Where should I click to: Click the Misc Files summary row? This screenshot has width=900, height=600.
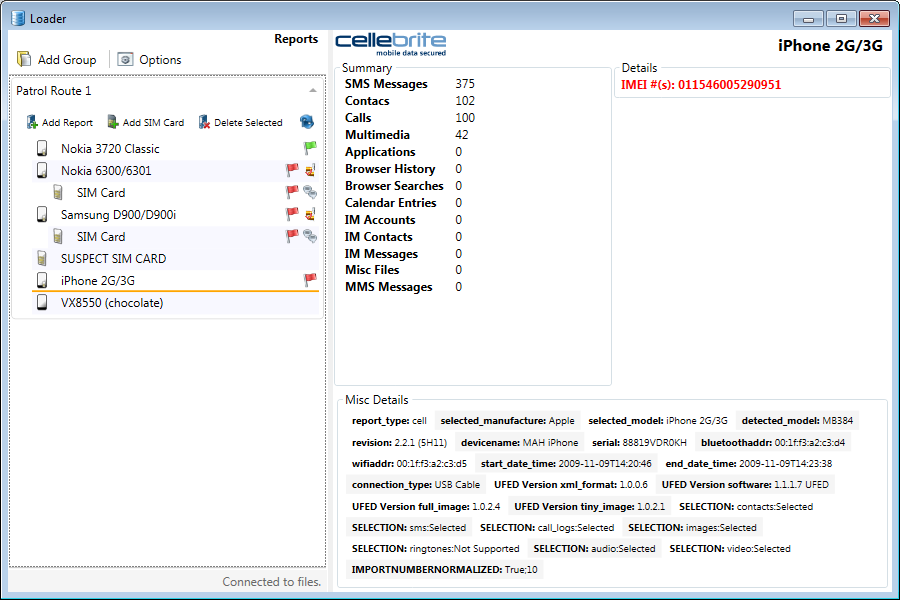click(403, 270)
